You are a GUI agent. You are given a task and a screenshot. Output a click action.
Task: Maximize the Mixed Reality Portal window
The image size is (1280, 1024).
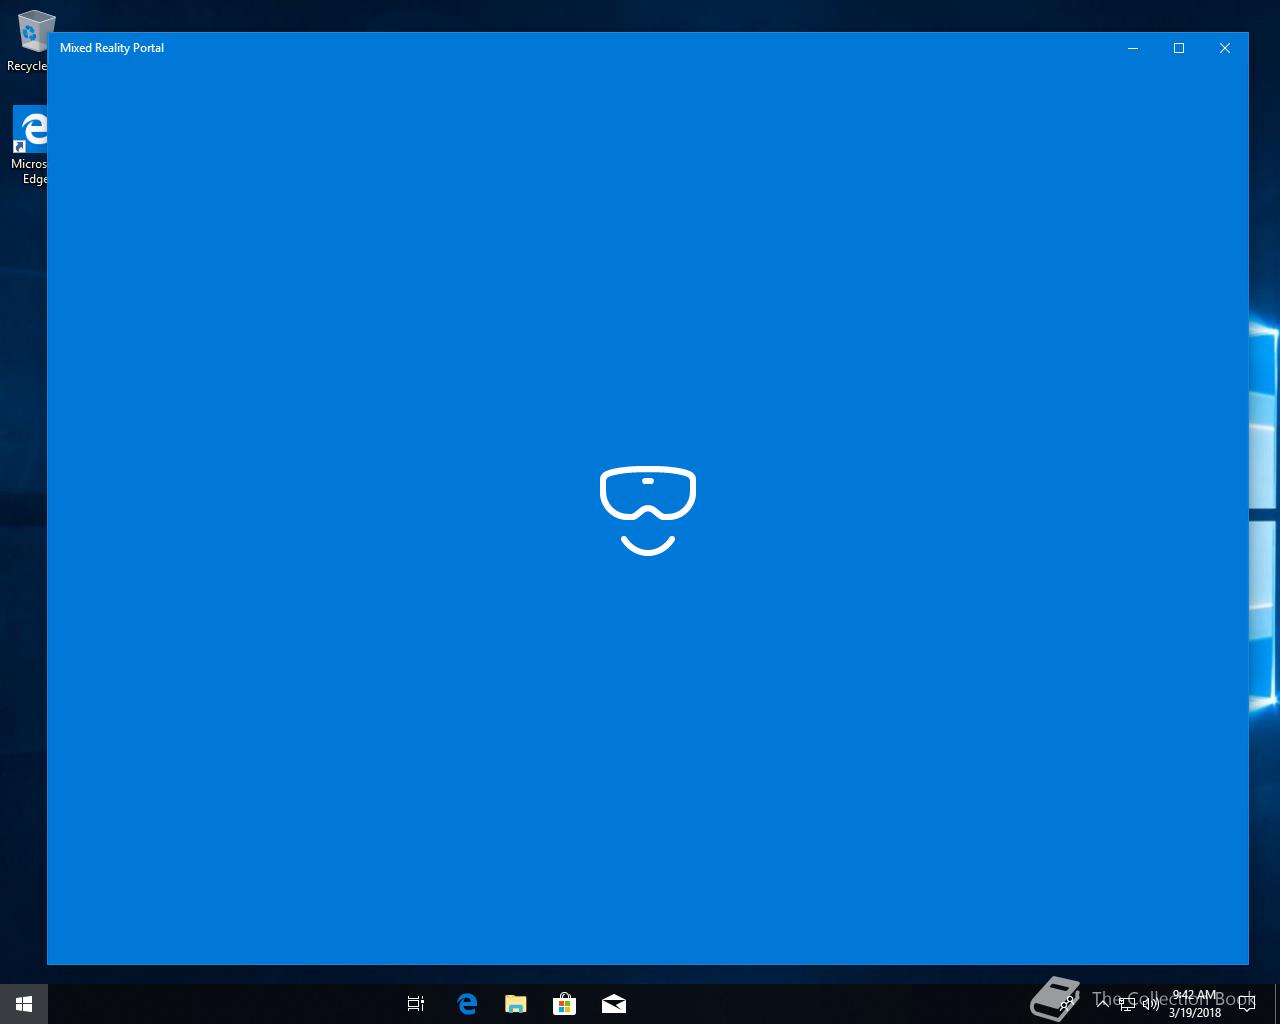coord(1179,48)
